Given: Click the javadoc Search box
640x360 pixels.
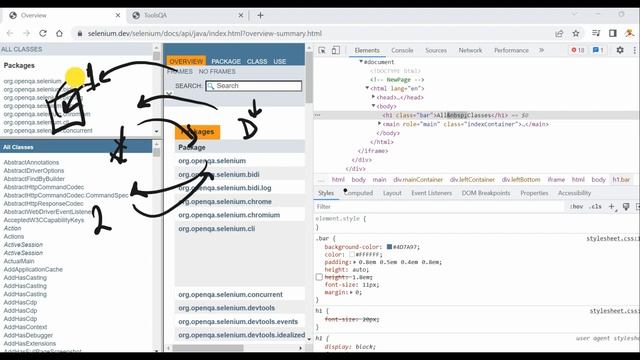Looking at the screenshot, I should [x=254, y=86].
